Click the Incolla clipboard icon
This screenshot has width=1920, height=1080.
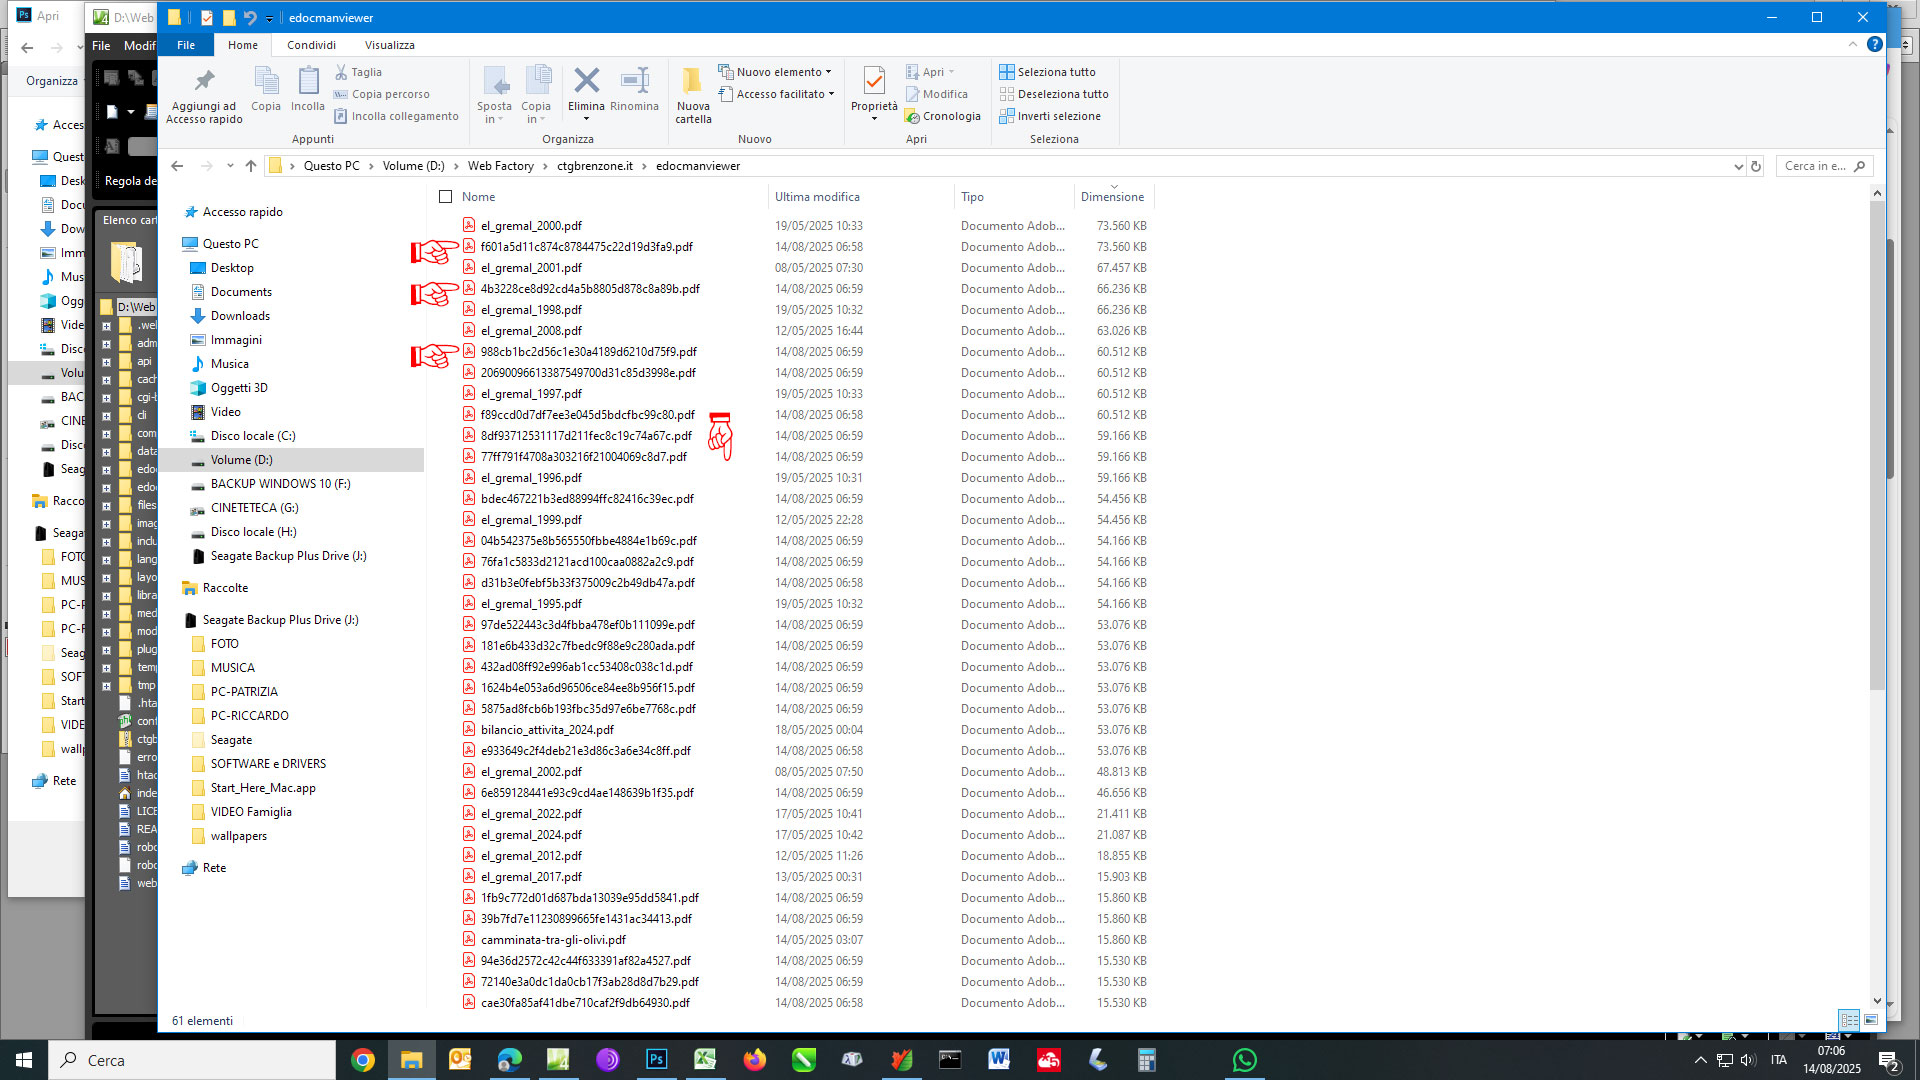coord(308,81)
